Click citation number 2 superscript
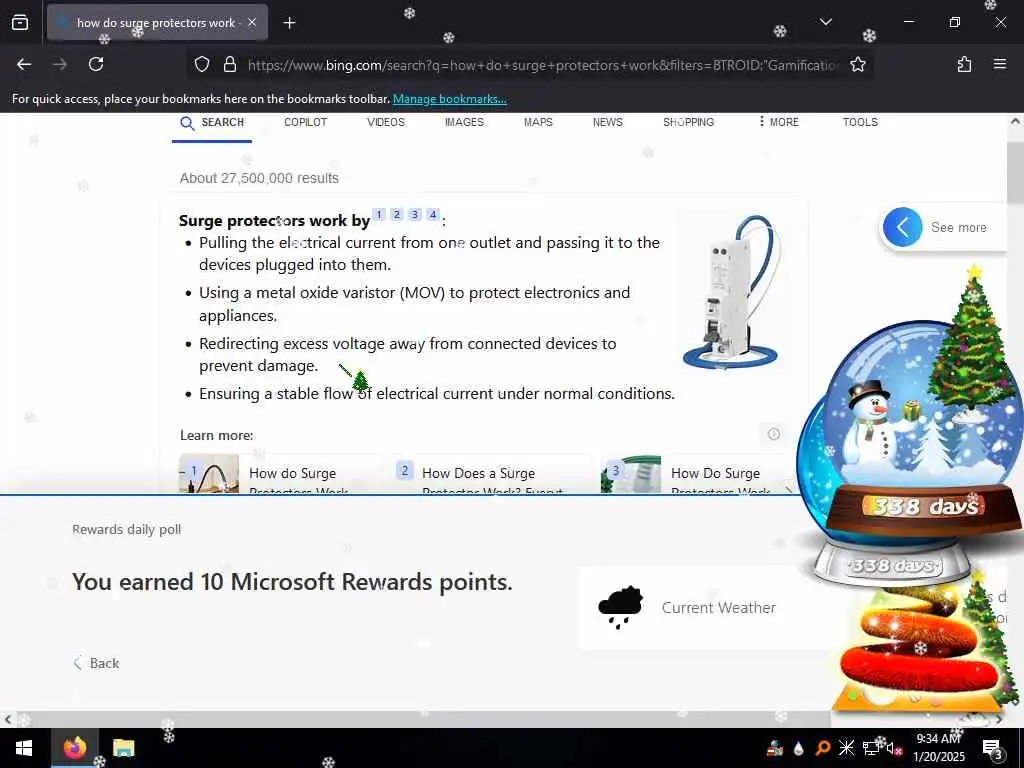 coord(396,214)
